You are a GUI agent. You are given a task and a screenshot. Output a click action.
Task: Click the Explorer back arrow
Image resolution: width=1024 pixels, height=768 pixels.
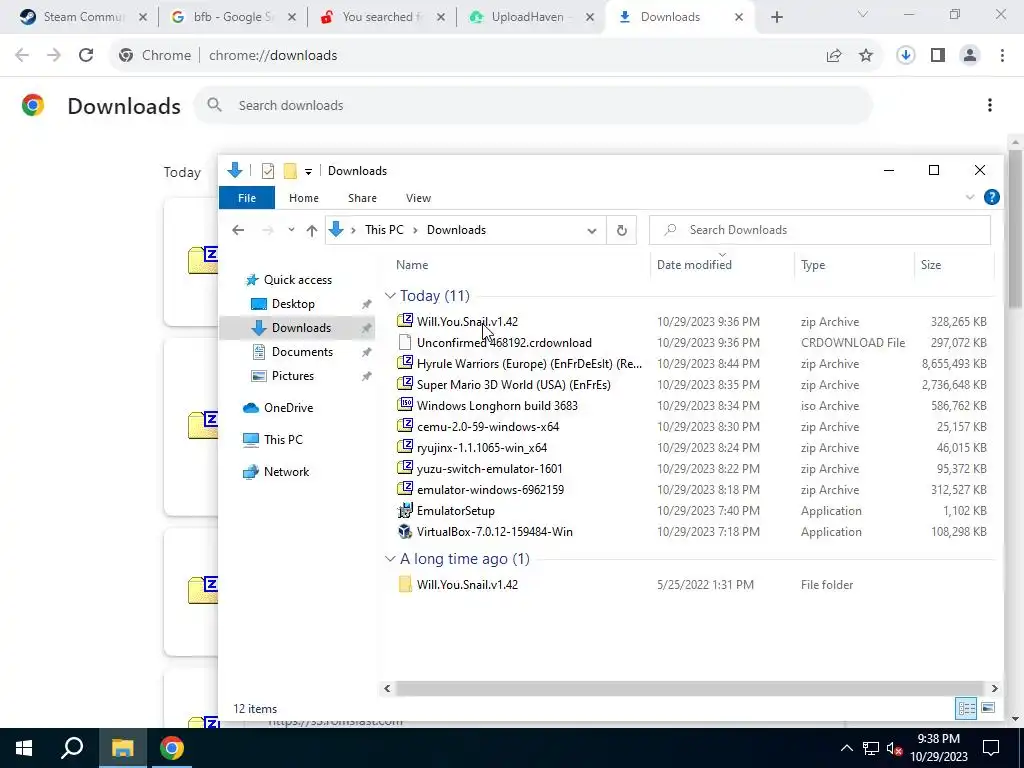tap(238, 230)
